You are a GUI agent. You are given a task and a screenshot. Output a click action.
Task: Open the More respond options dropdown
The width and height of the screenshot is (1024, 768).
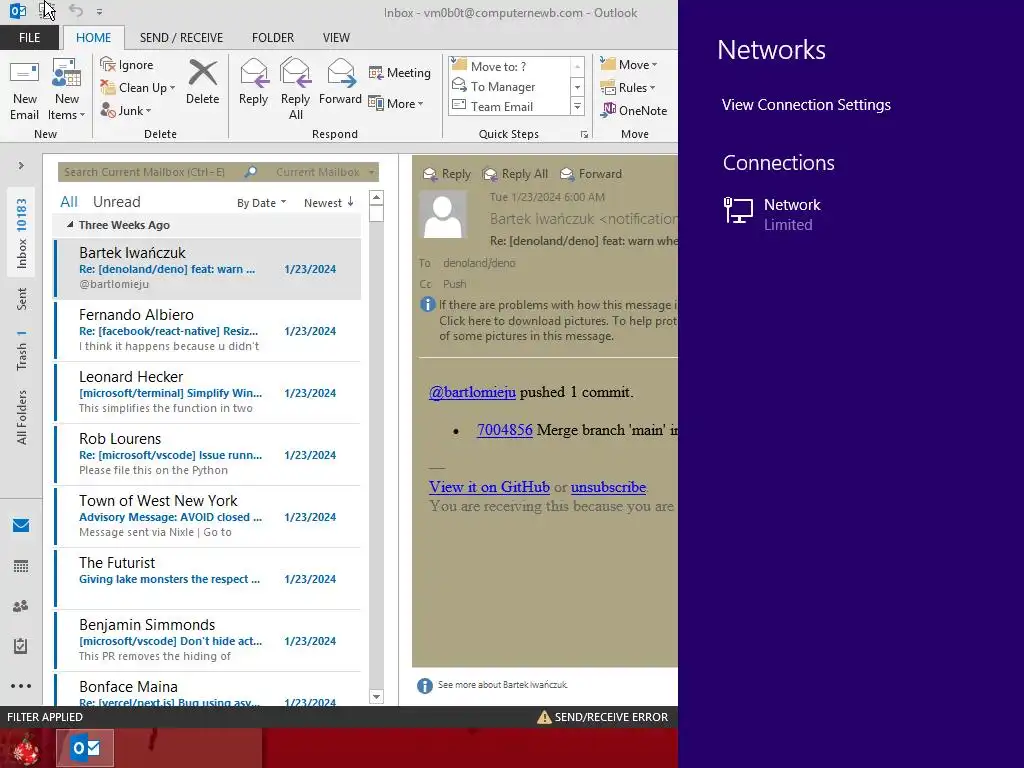396,103
